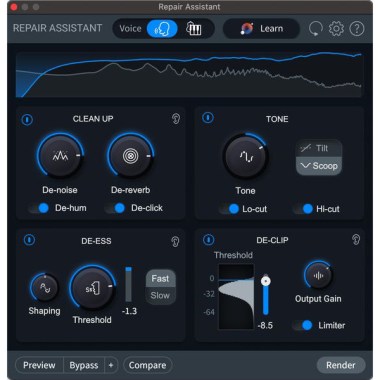Disable the De-hum switch
The height and width of the screenshot is (380, 380).
pyautogui.click(x=39, y=208)
